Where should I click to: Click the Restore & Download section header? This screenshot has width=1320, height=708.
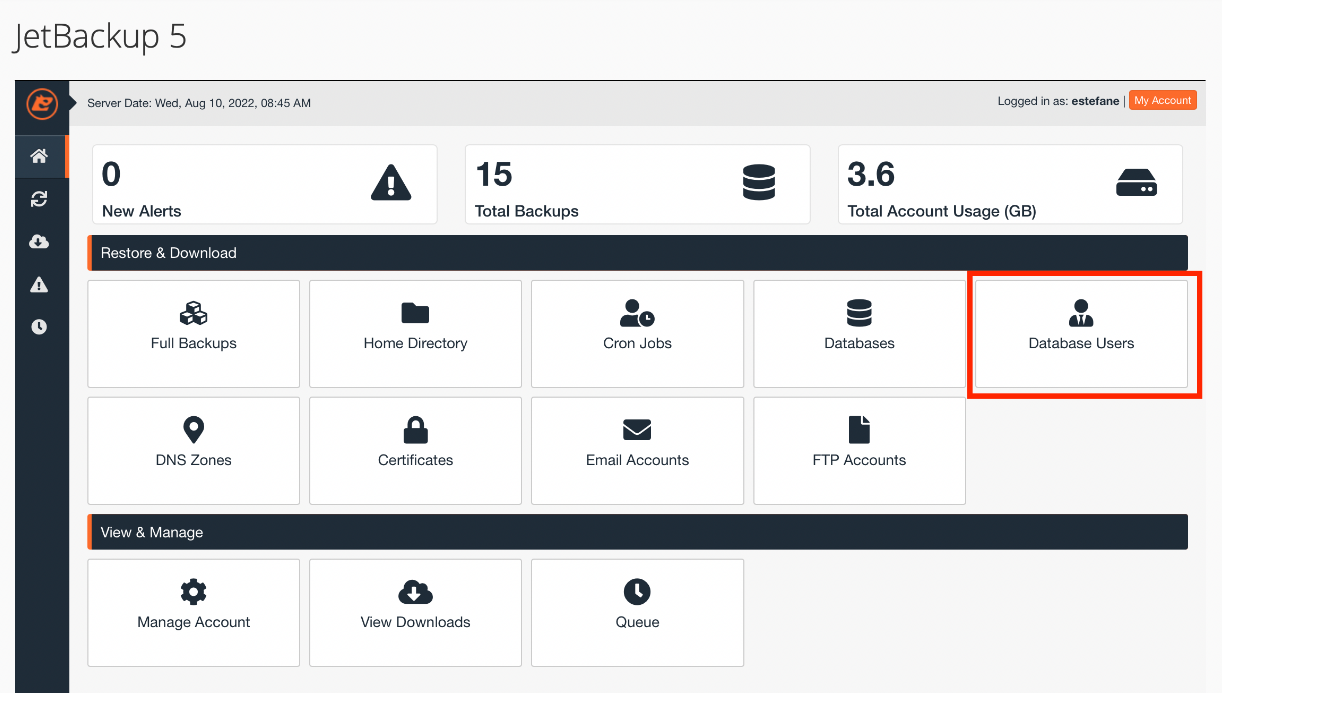tap(638, 253)
